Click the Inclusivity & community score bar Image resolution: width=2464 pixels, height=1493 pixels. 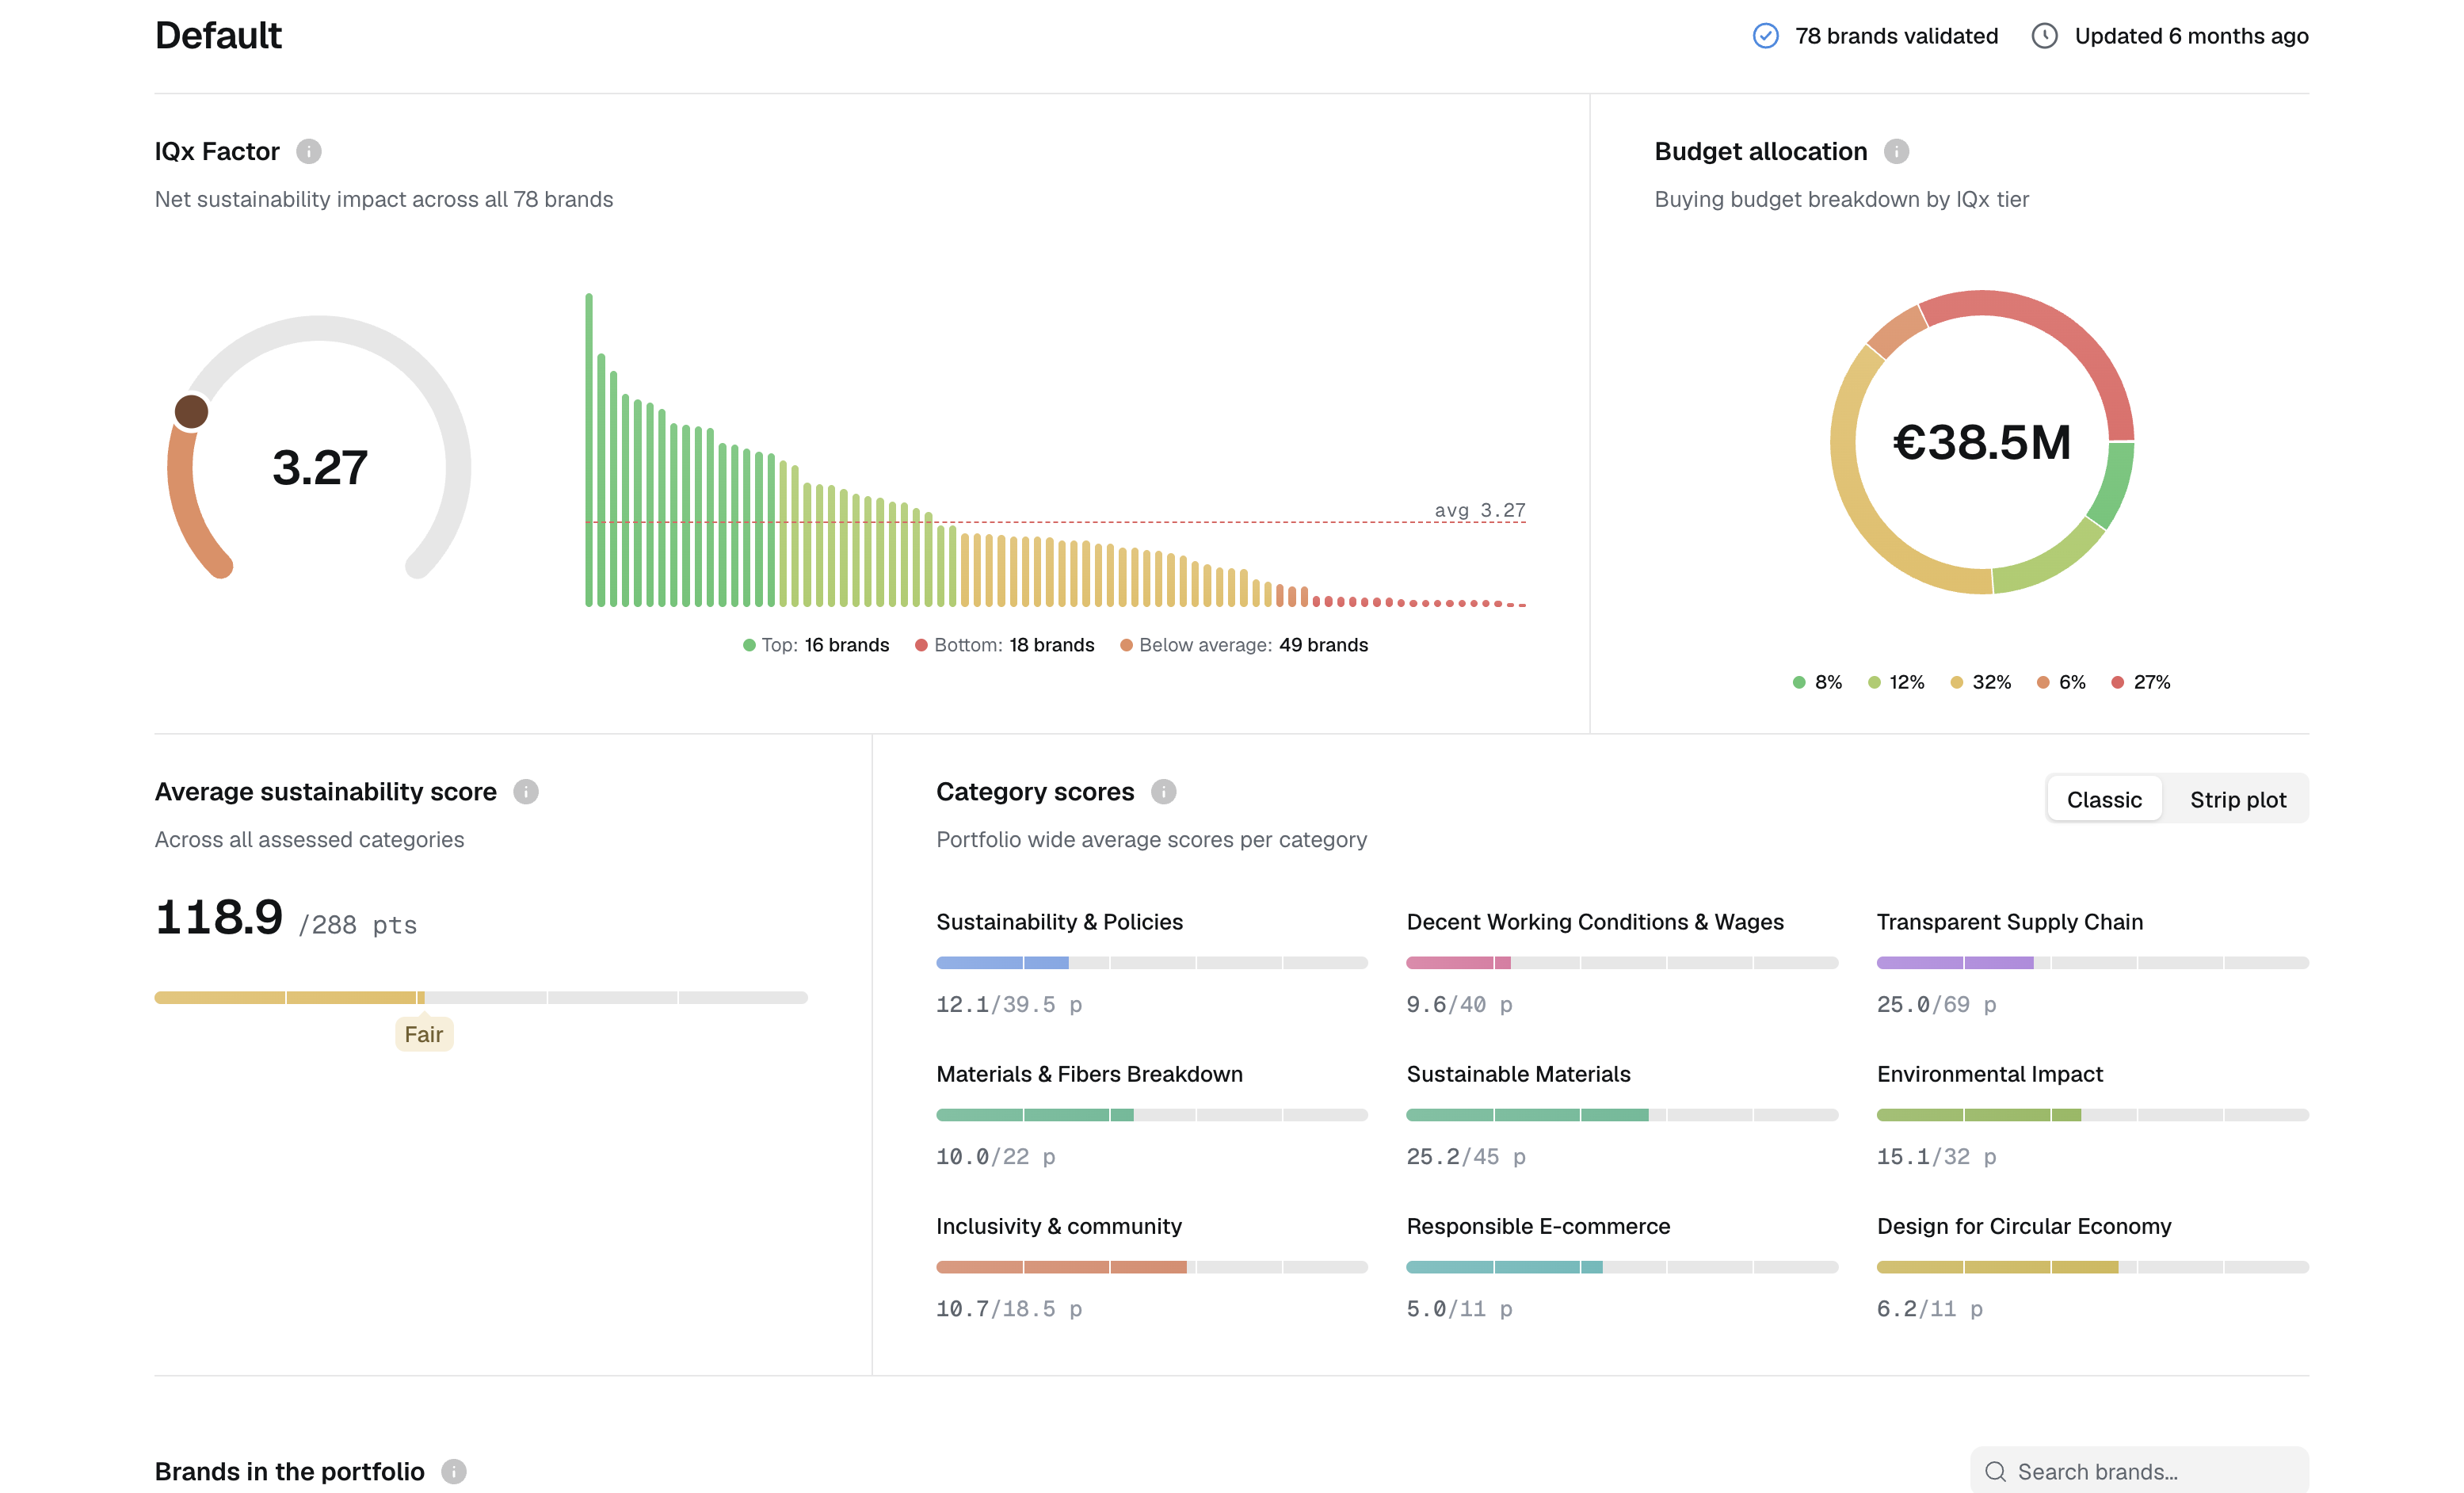coord(1151,1267)
